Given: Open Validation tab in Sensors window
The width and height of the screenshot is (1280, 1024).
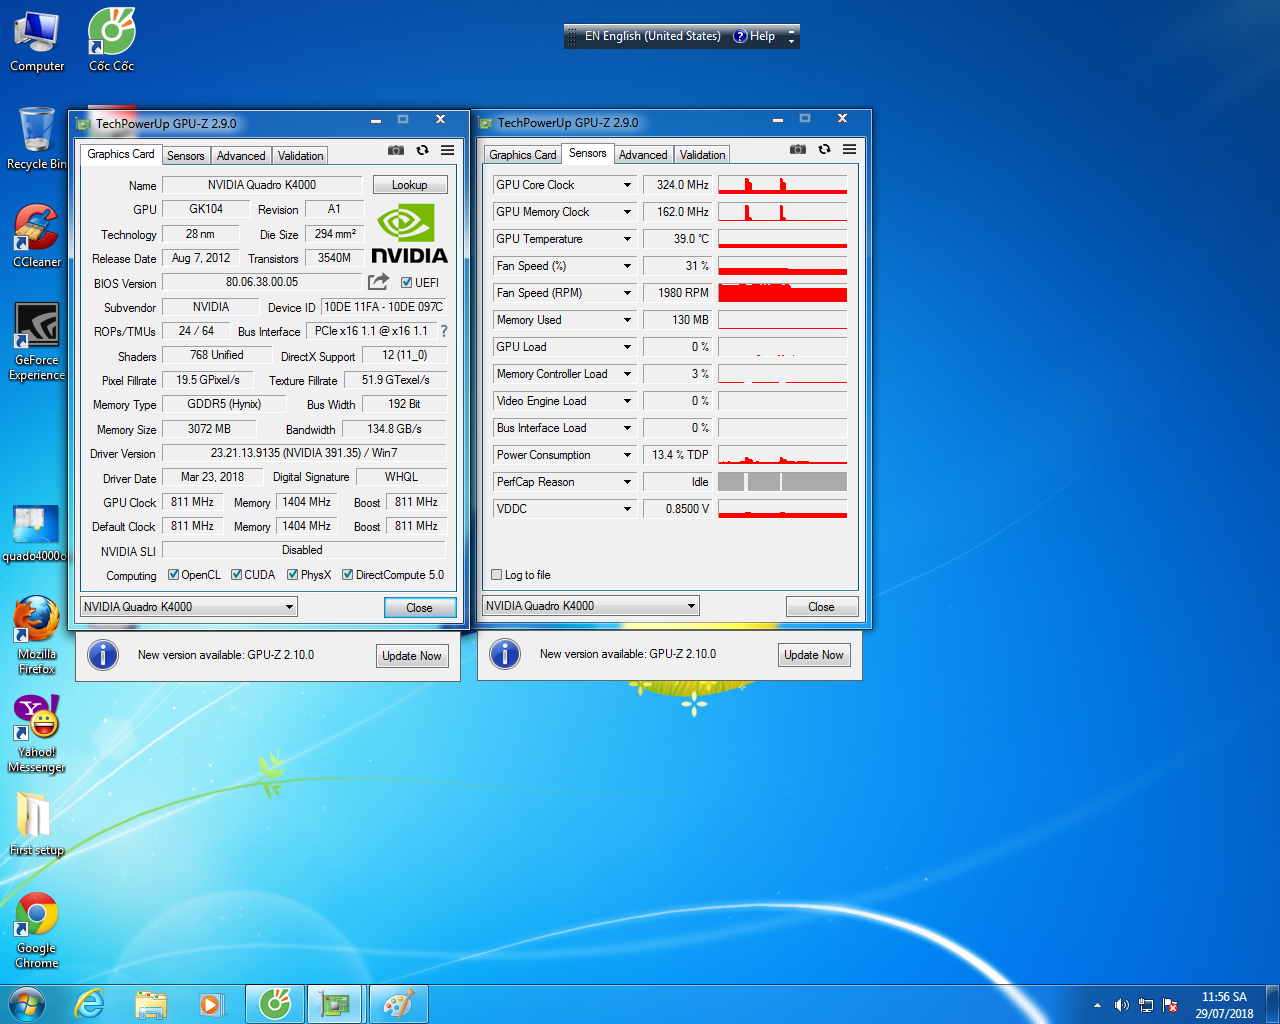Looking at the screenshot, I should pyautogui.click(x=702, y=155).
